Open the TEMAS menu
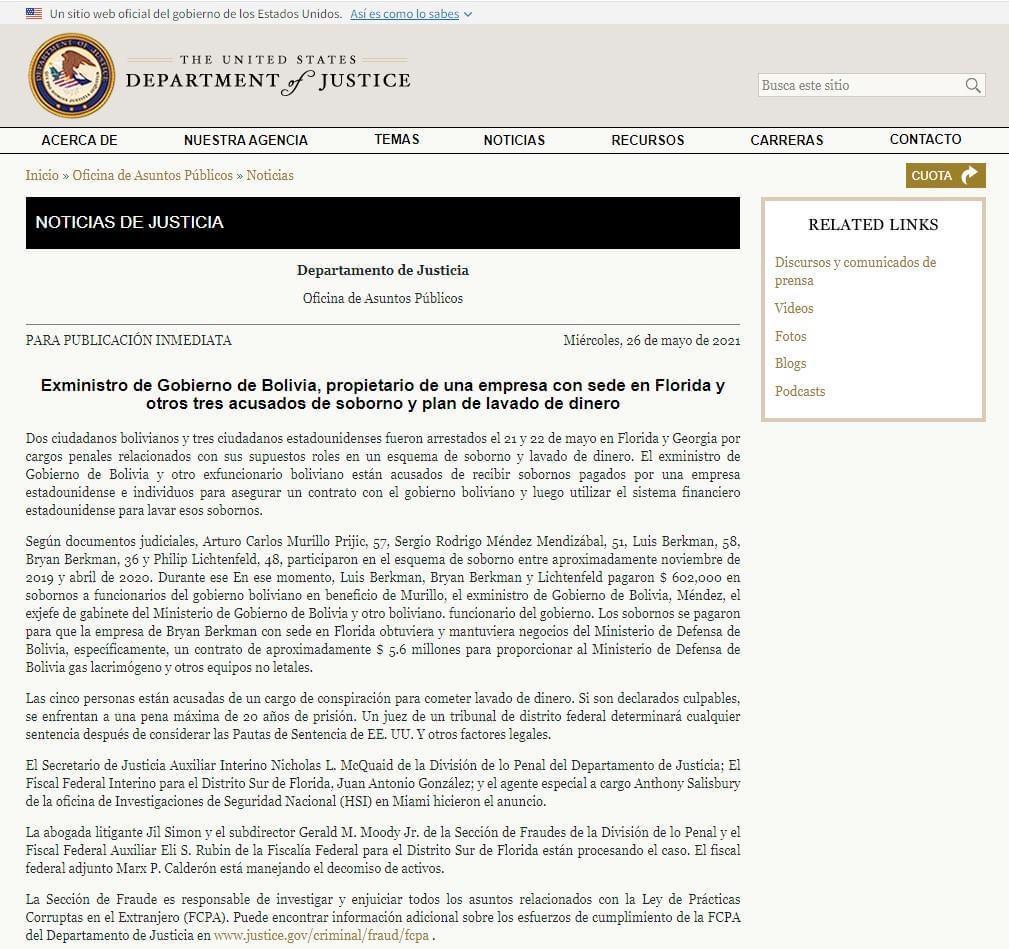This screenshot has height=949, width=1009. point(397,140)
